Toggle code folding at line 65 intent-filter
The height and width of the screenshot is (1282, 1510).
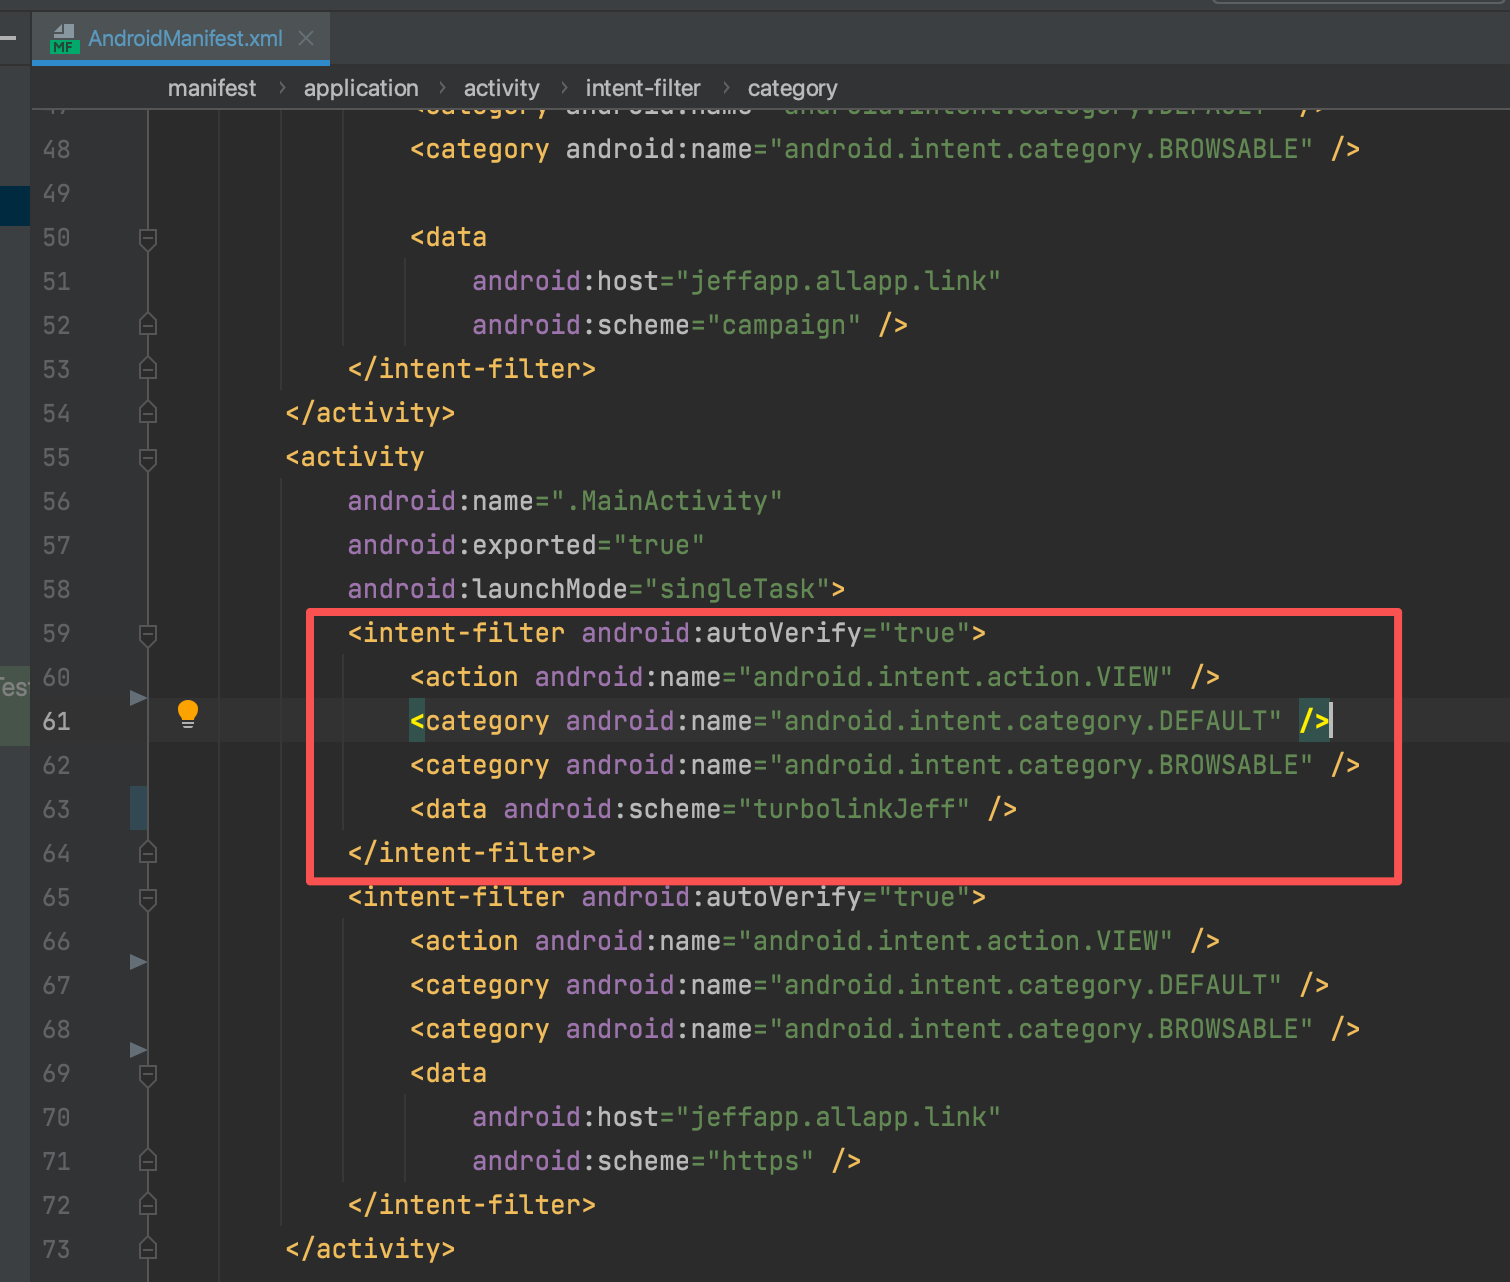(x=148, y=898)
